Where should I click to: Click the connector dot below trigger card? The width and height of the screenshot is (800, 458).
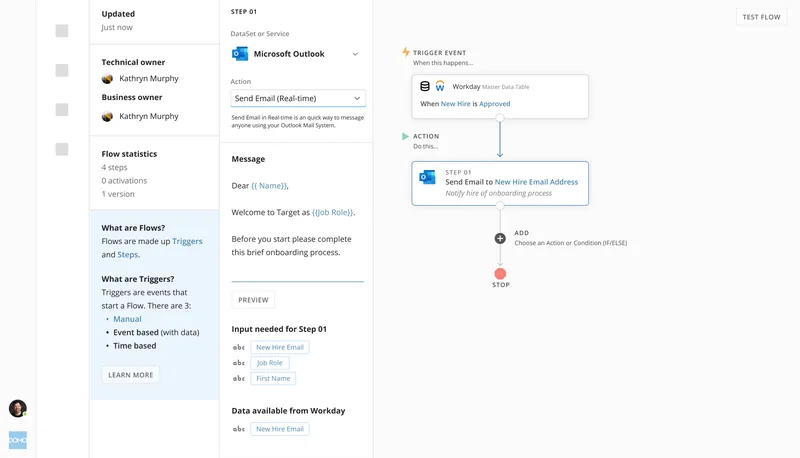coord(500,118)
